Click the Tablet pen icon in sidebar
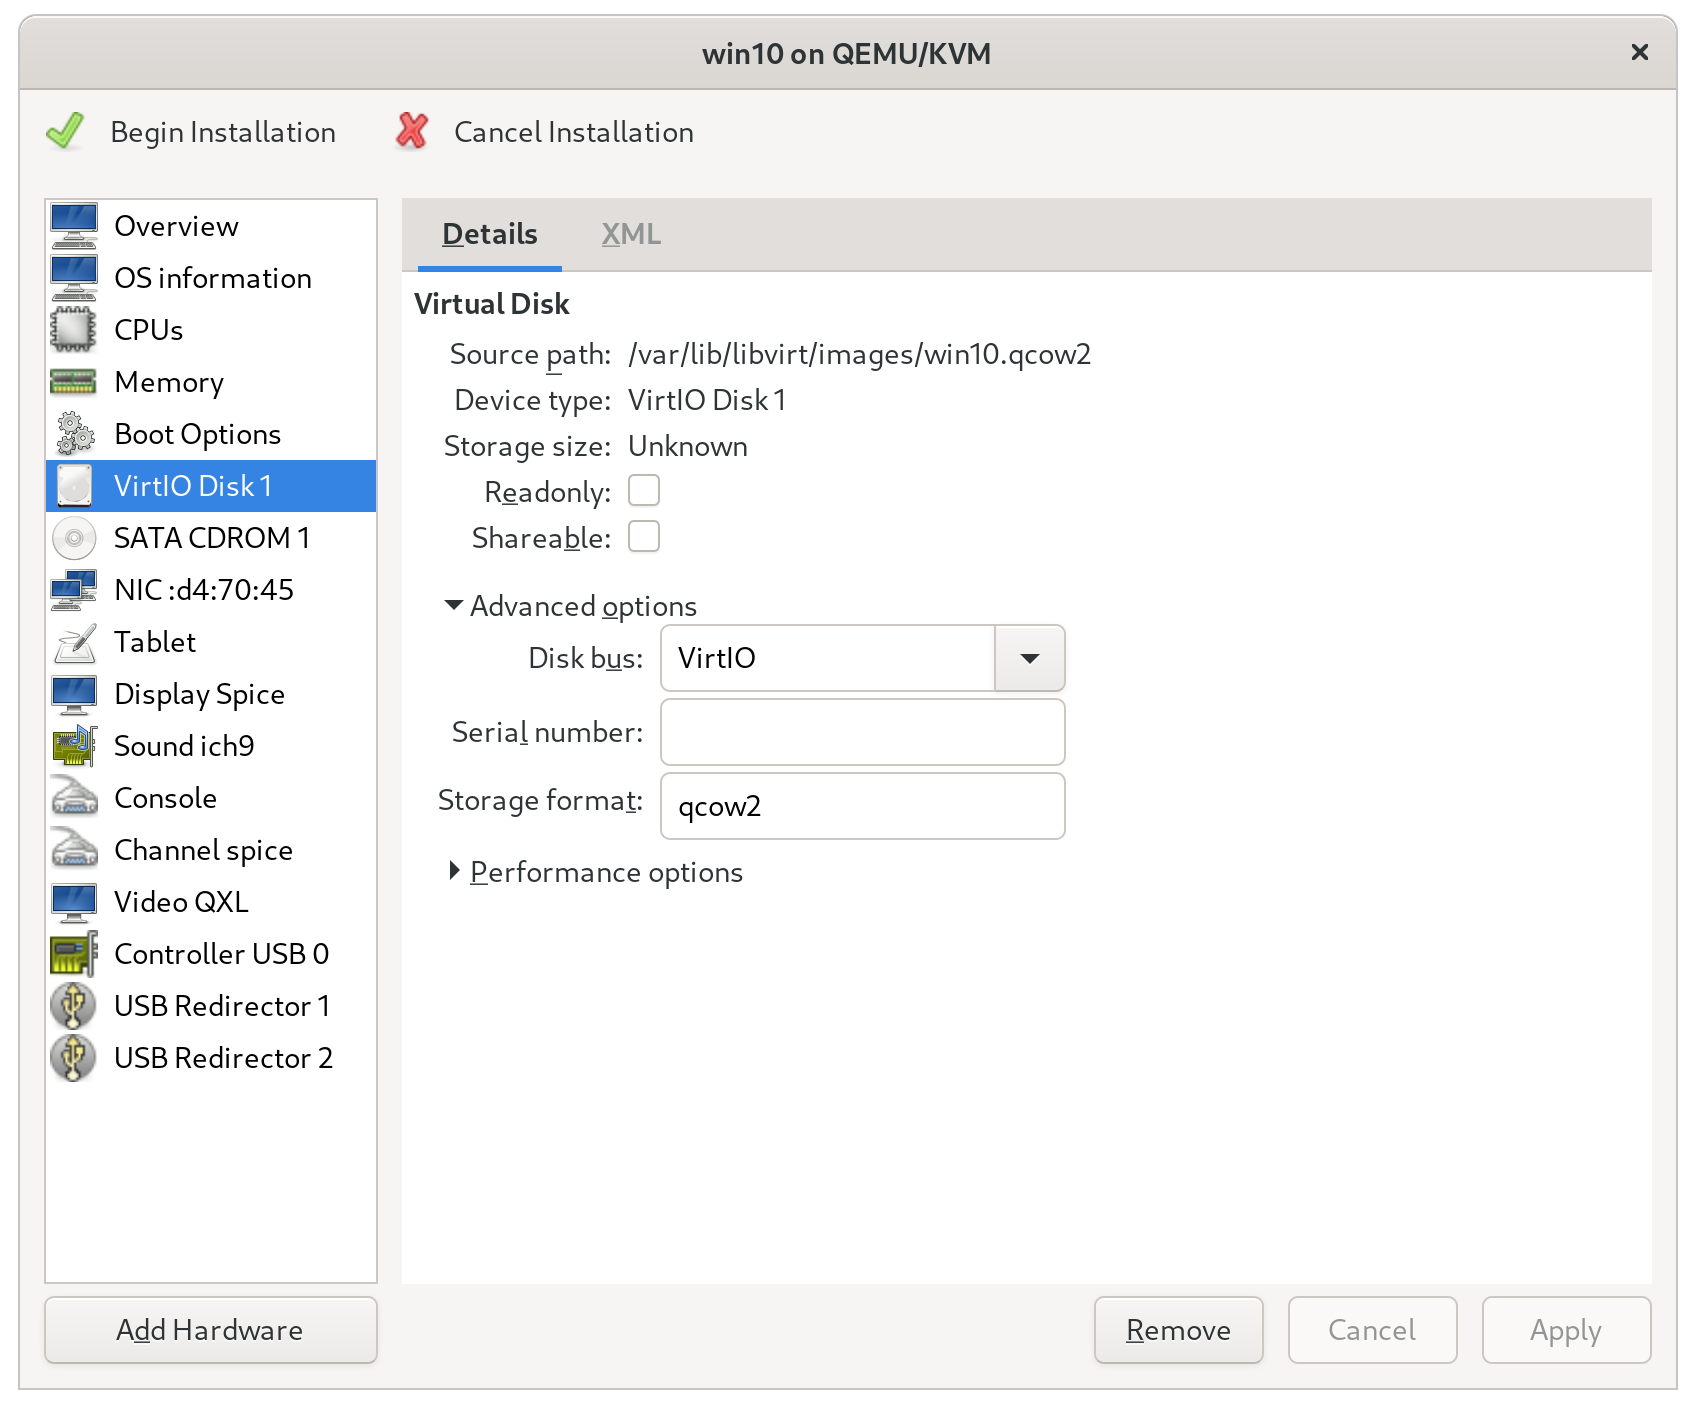This screenshot has height=1408, width=1696. (74, 642)
